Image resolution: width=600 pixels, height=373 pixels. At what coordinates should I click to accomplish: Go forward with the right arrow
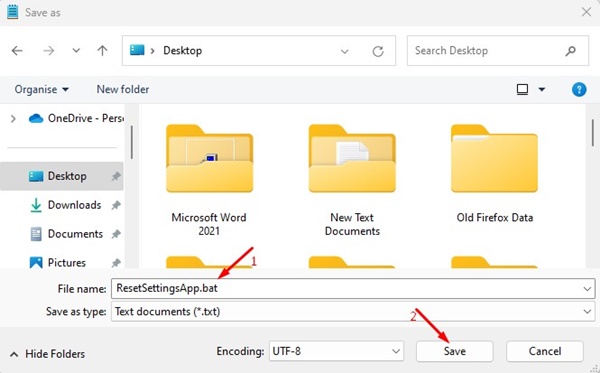coord(49,50)
